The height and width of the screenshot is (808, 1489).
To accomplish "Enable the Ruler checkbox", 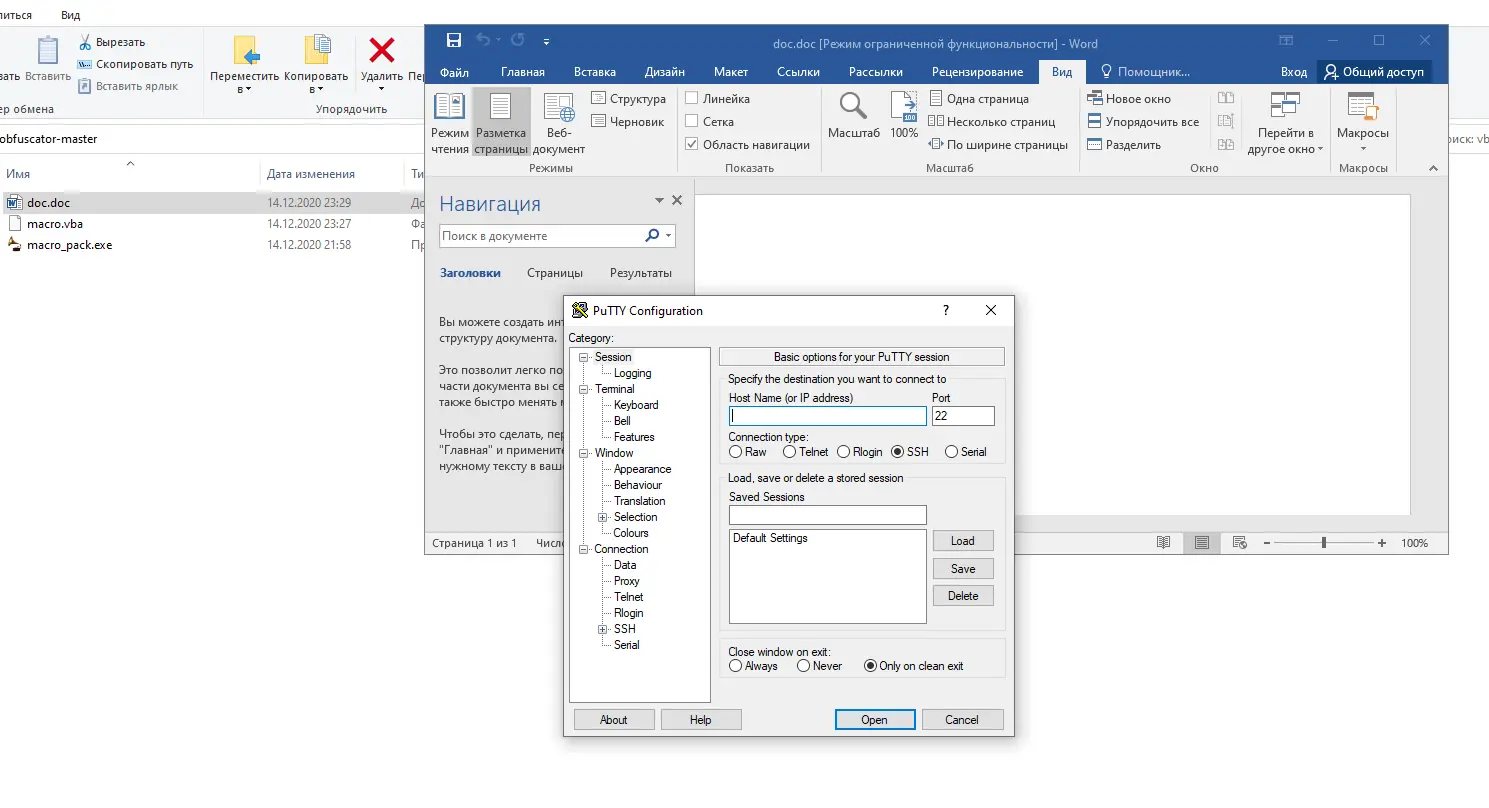I will [692, 99].
